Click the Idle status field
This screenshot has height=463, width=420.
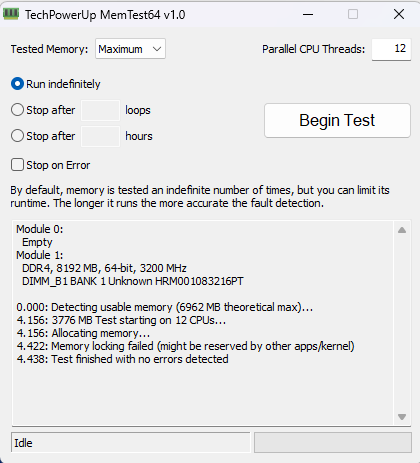click(130, 442)
